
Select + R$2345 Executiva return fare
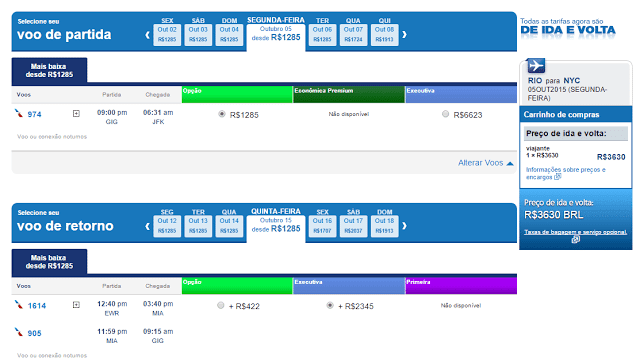click(330, 305)
